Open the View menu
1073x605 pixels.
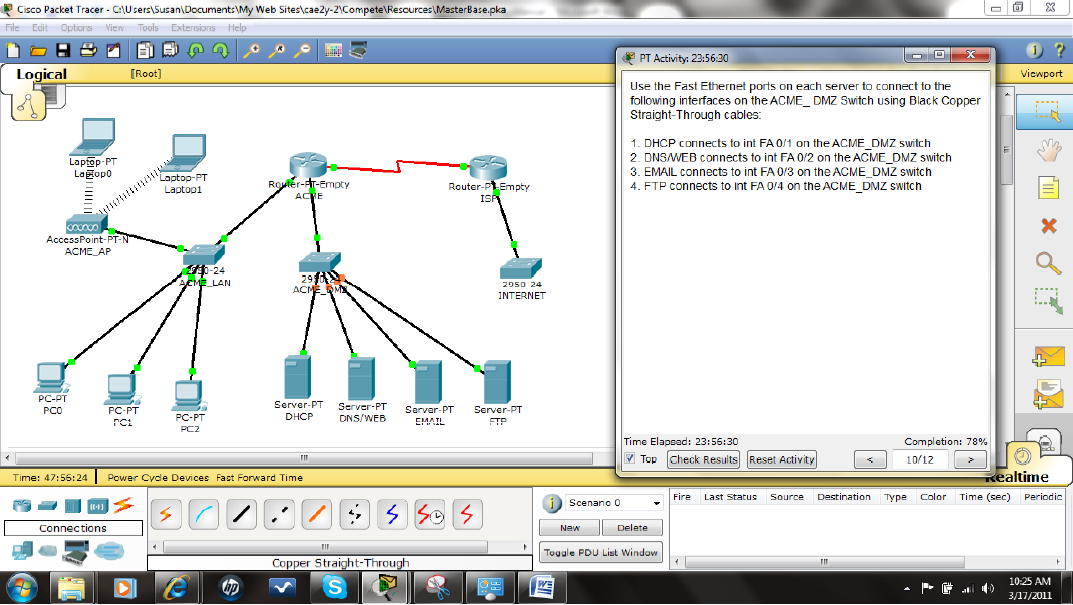114,27
